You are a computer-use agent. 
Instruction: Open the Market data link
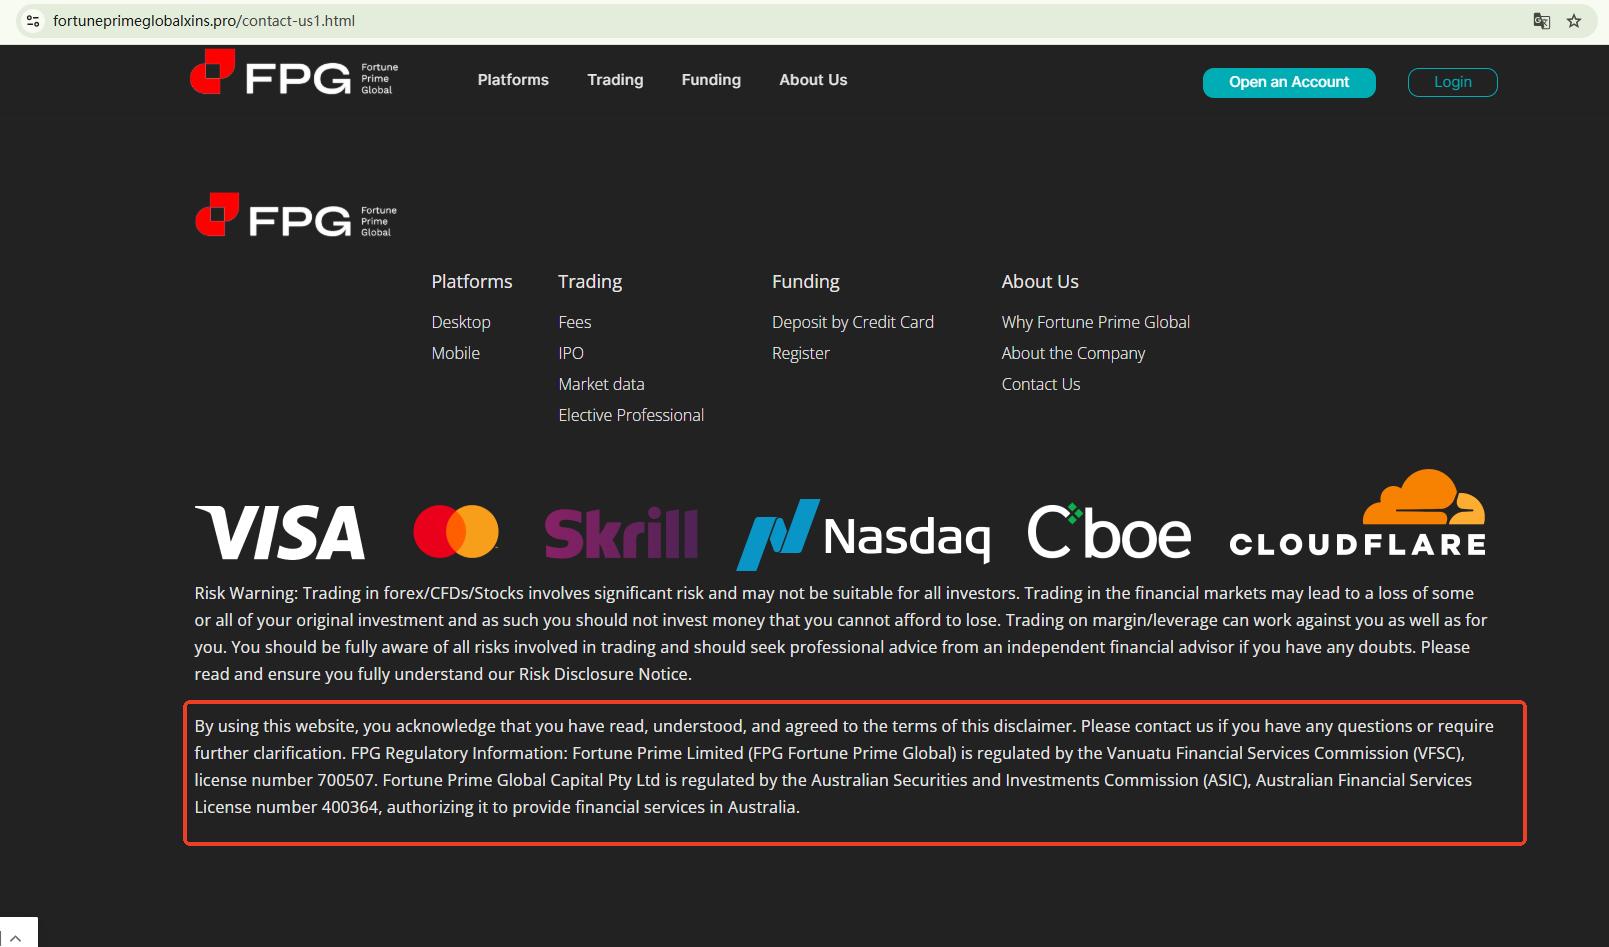pos(601,384)
